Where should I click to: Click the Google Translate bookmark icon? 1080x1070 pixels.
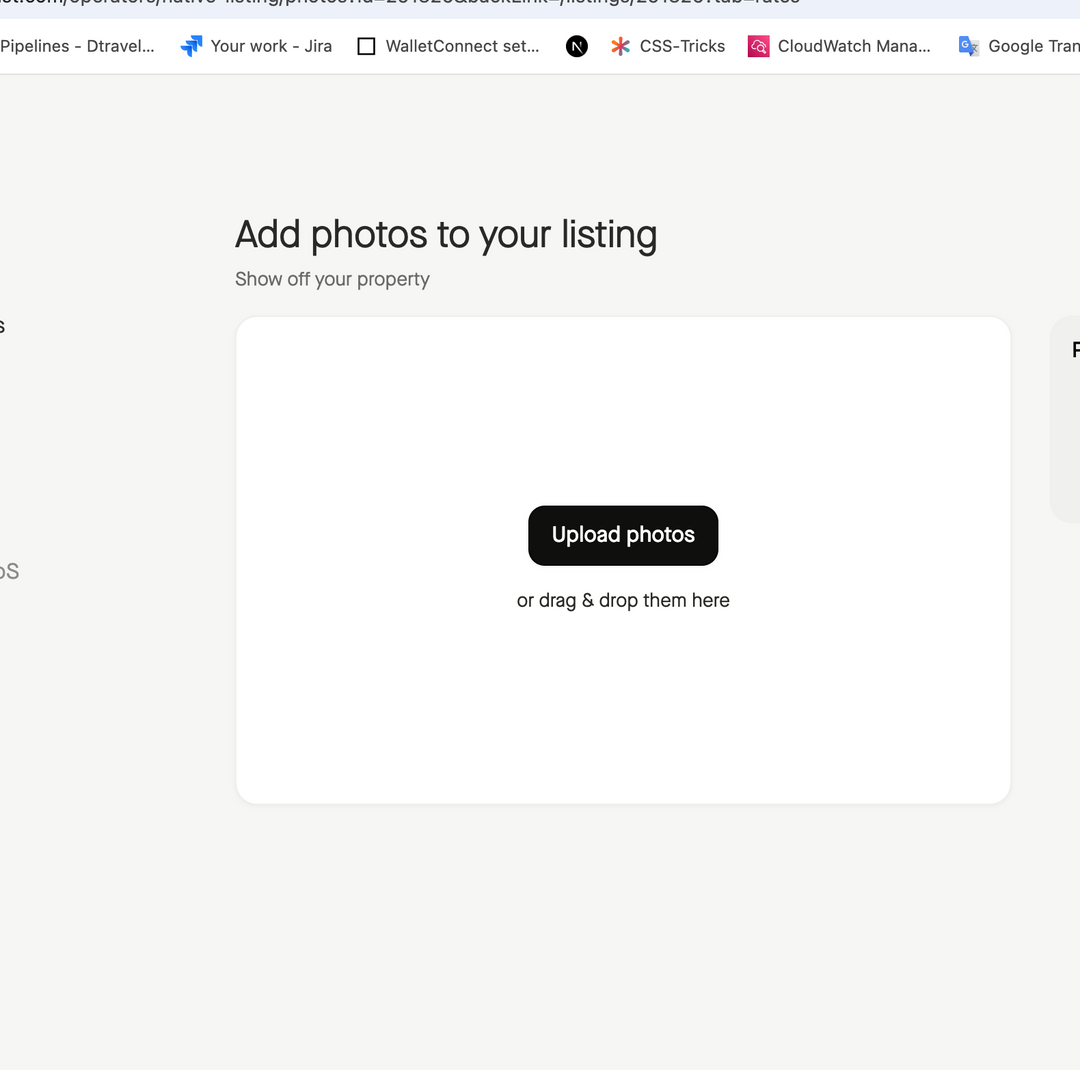tap(968, 46)
